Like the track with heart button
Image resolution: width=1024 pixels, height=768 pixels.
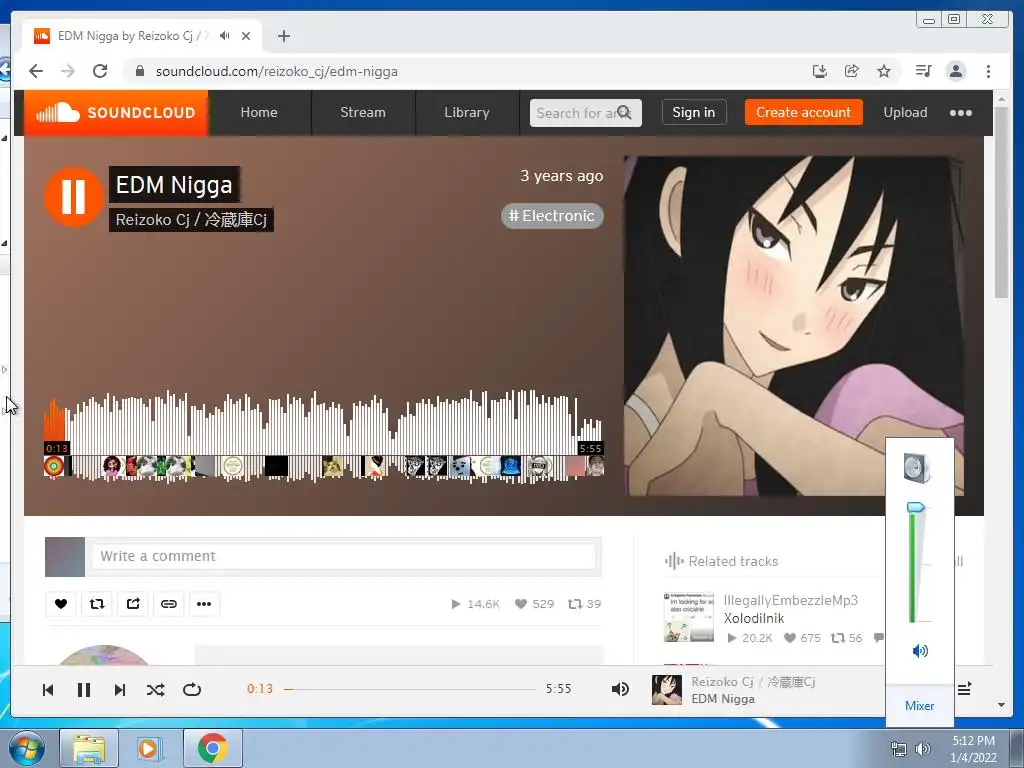click(61, 603)
